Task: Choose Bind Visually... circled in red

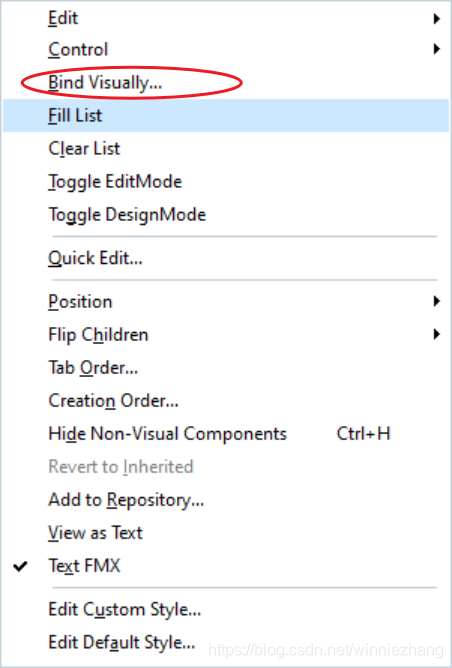Action: click(x=105, y=83)
